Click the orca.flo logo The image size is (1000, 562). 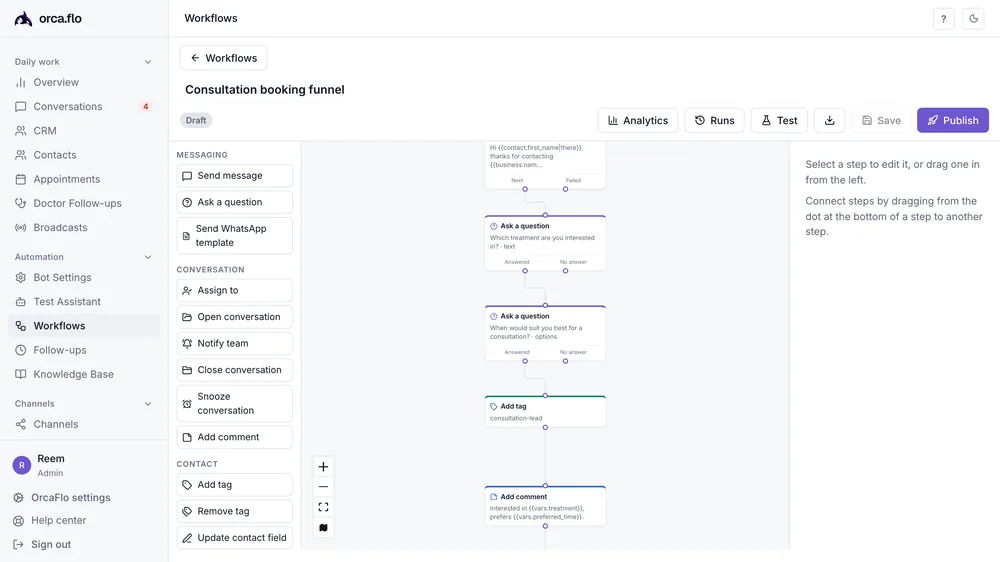click(48, 18)
